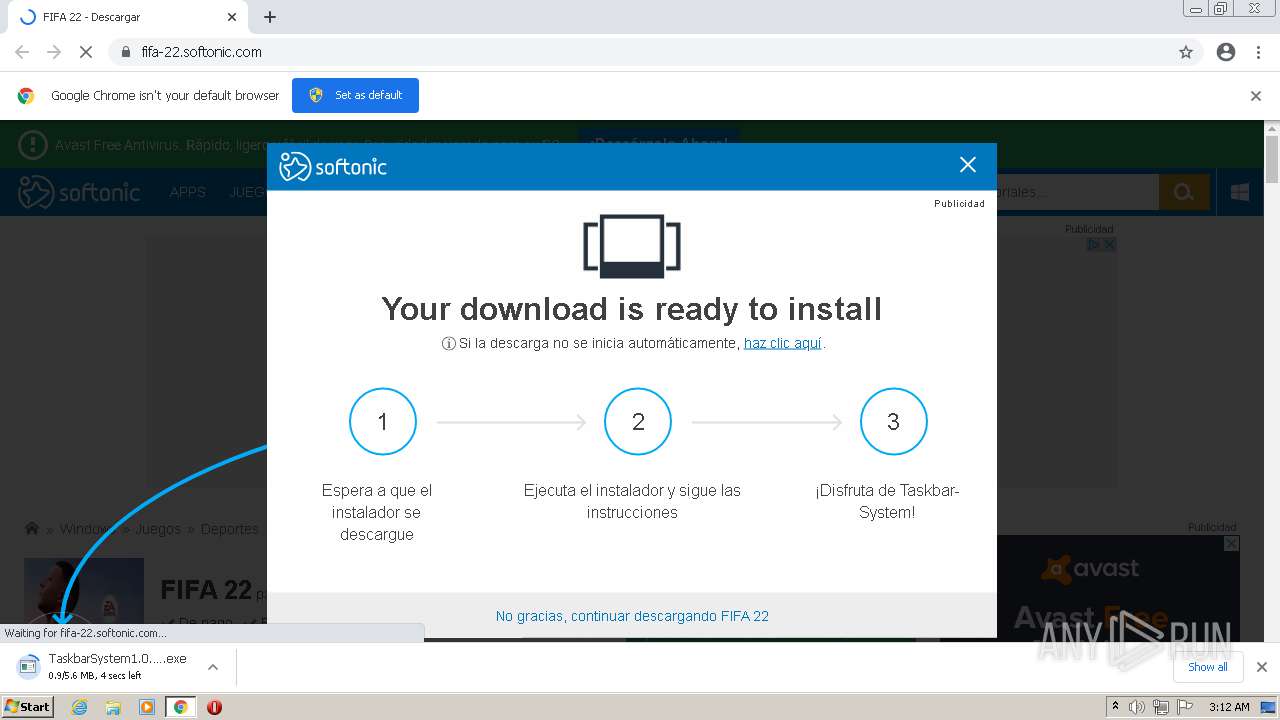Open volume control in system tray

[x=1137, y=707]
